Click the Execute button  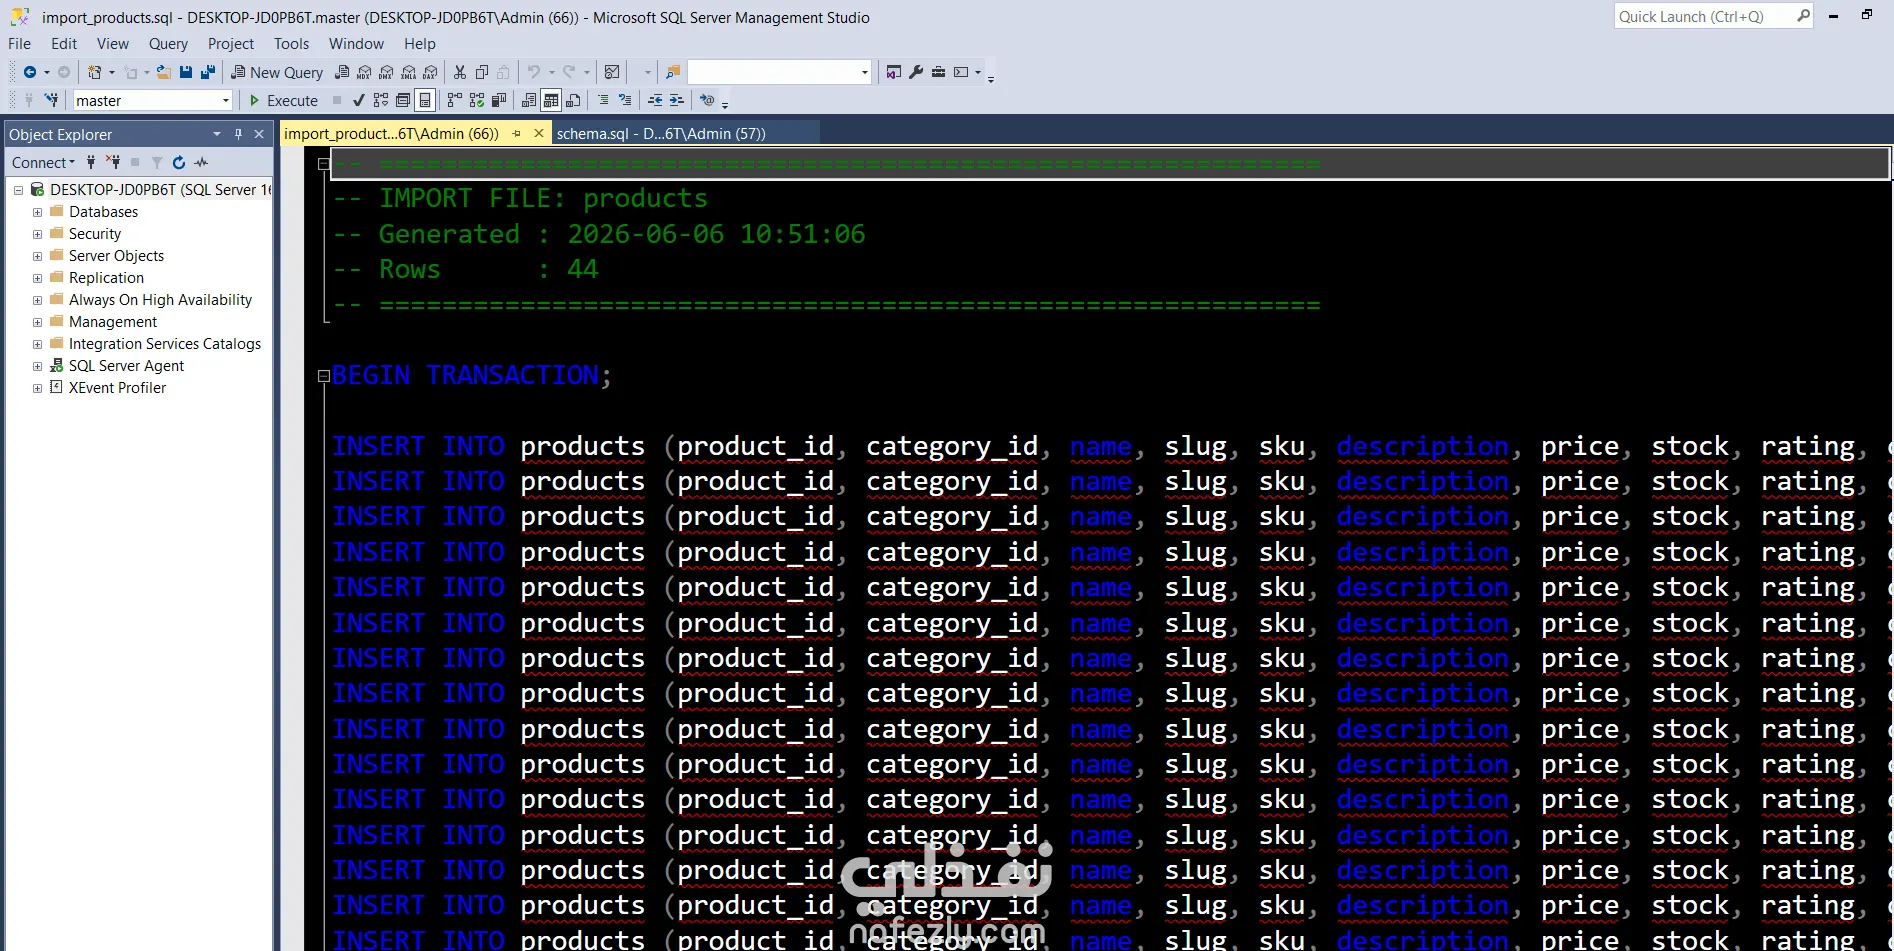[x=283, y=100]
